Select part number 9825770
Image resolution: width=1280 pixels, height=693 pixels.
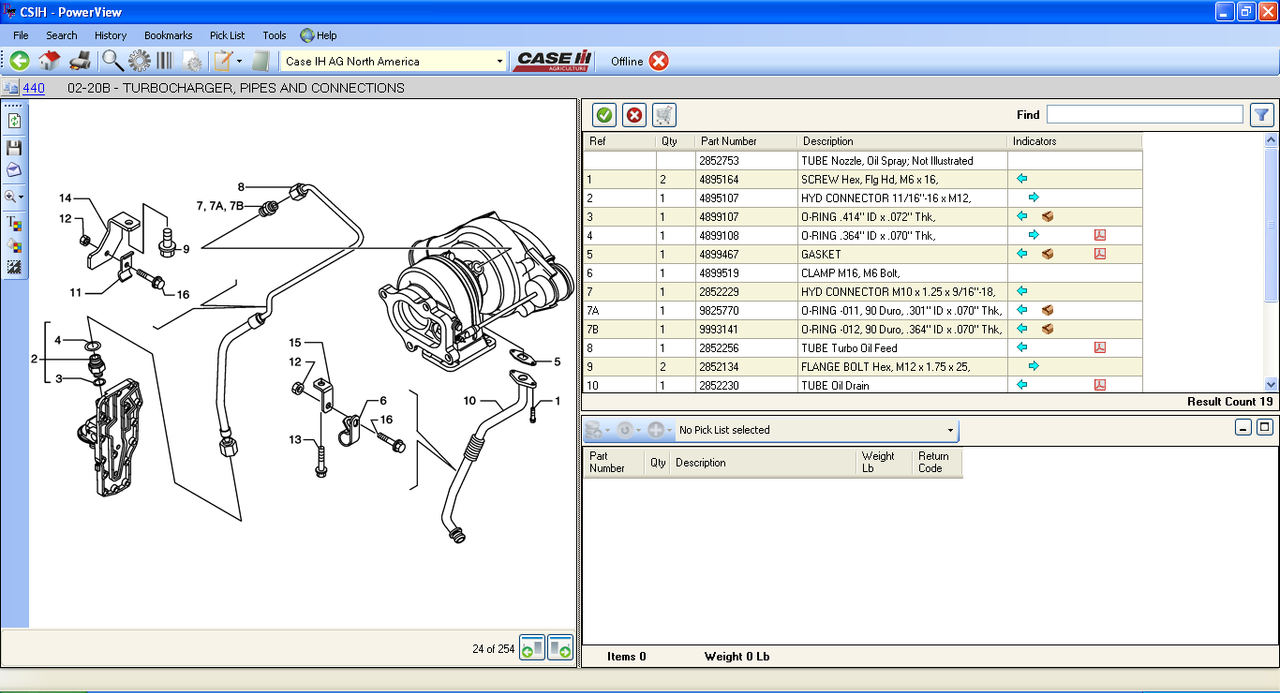pos(719,310)
